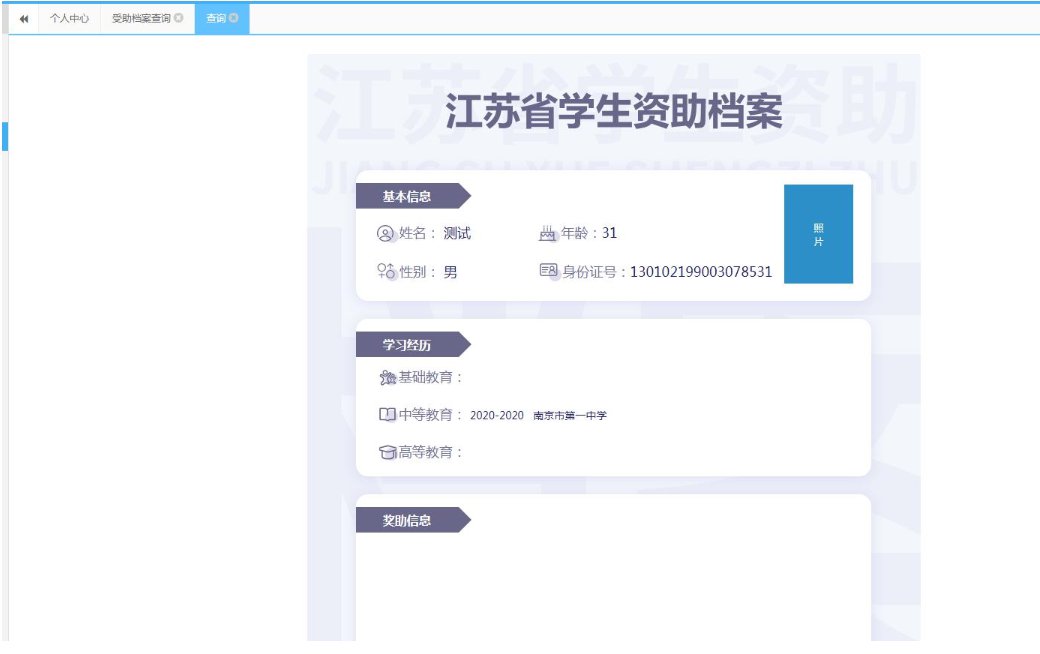The width and height of the screenshot is (1040, 654).
Task: Click the open book icon for 中等教育
Action: (x=387, y=415)
